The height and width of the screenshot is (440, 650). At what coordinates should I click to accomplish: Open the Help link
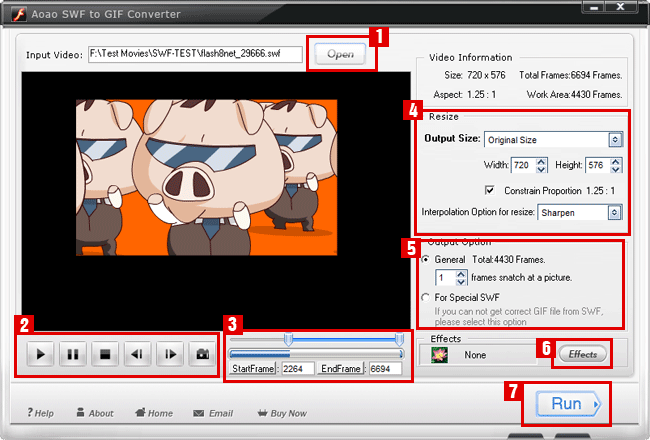click(x=40, y=413)
